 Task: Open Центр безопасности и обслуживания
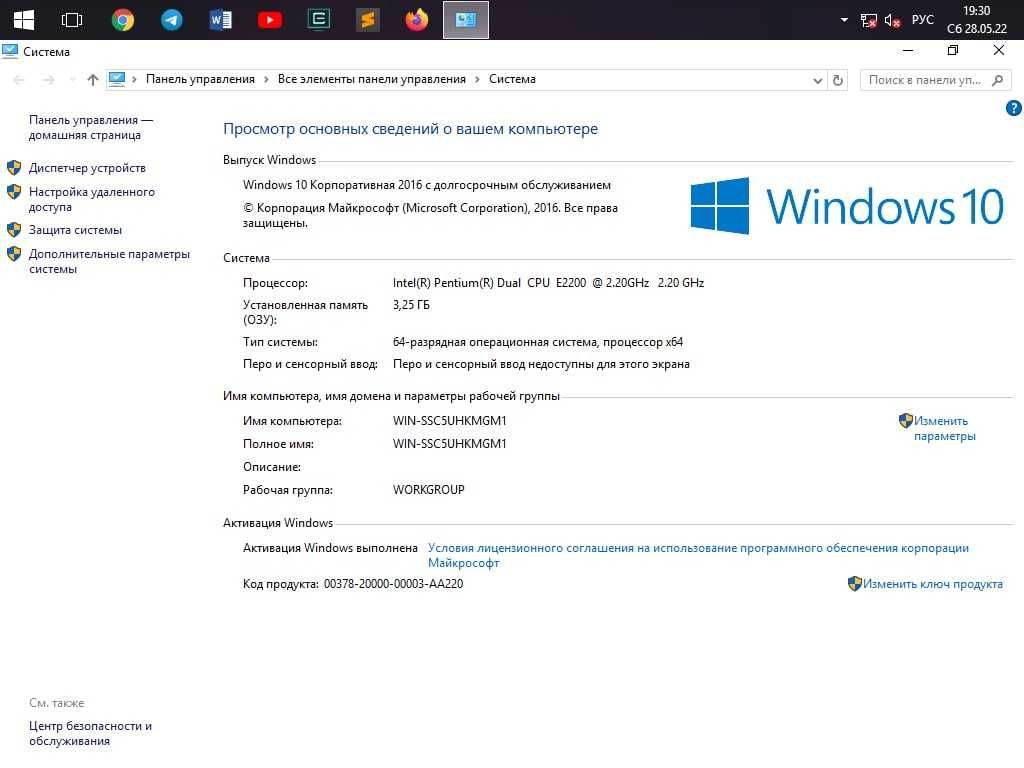click(90, 733)
